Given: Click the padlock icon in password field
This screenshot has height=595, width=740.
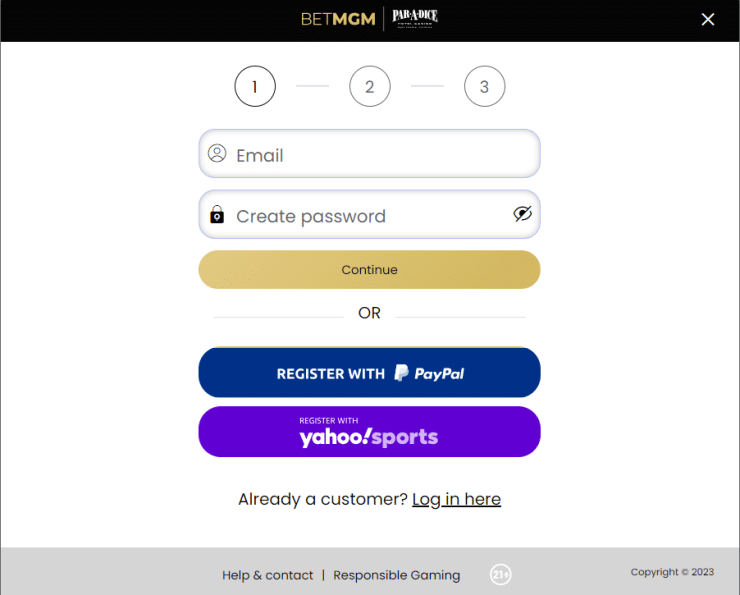Looking at the screenshot, I should 217,214.
